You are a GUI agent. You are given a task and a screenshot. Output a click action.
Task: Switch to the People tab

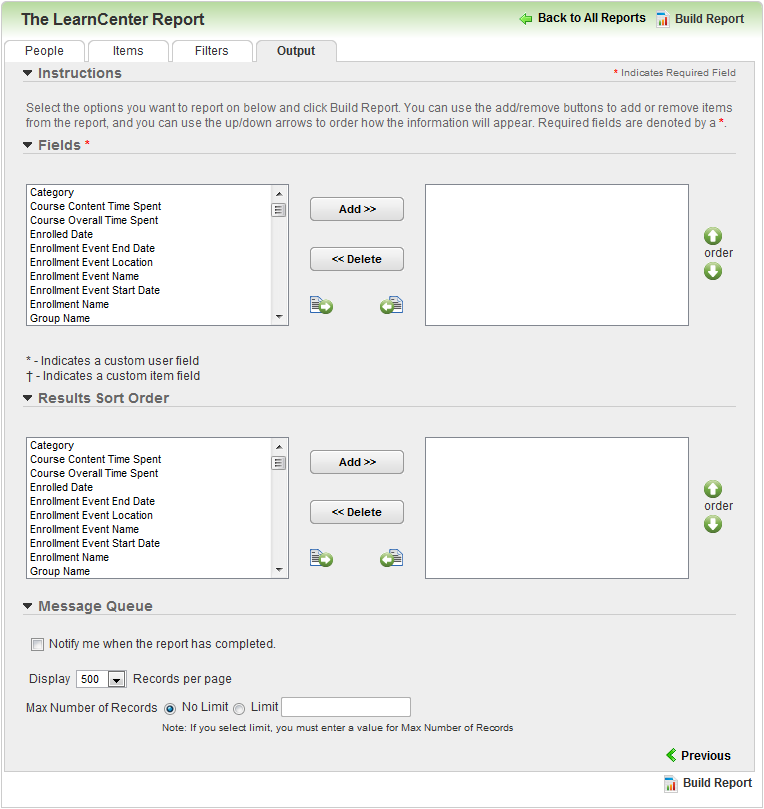pos(44,51)
